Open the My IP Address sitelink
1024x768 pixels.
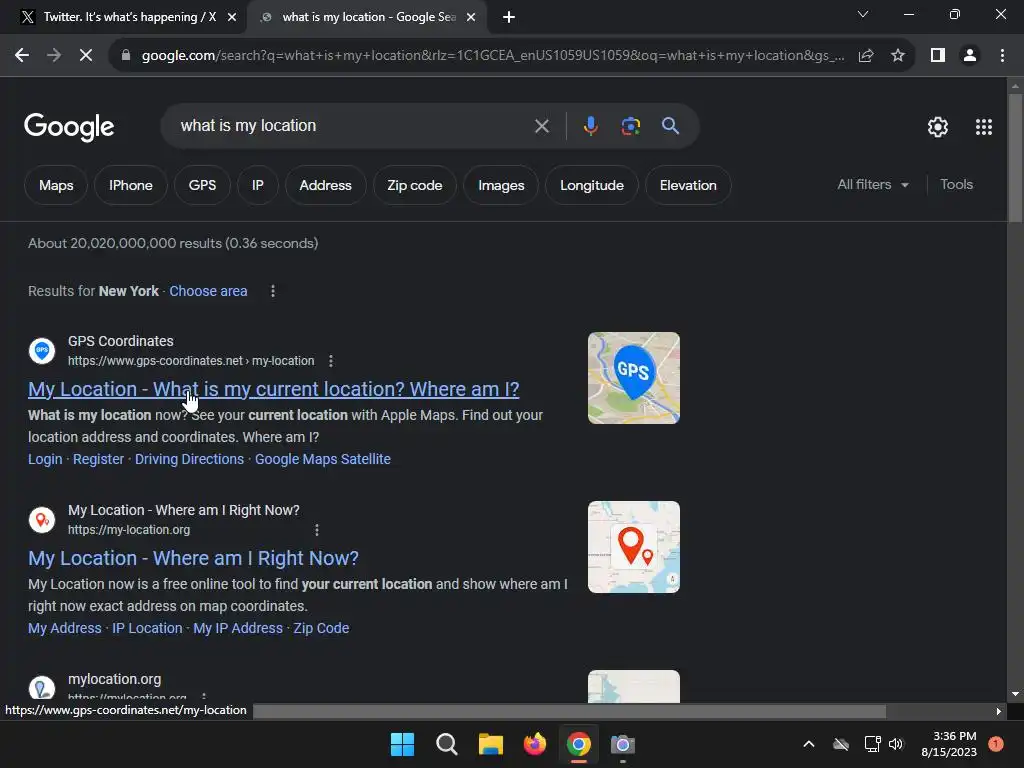pyautogui.click(x=238, y=628)
